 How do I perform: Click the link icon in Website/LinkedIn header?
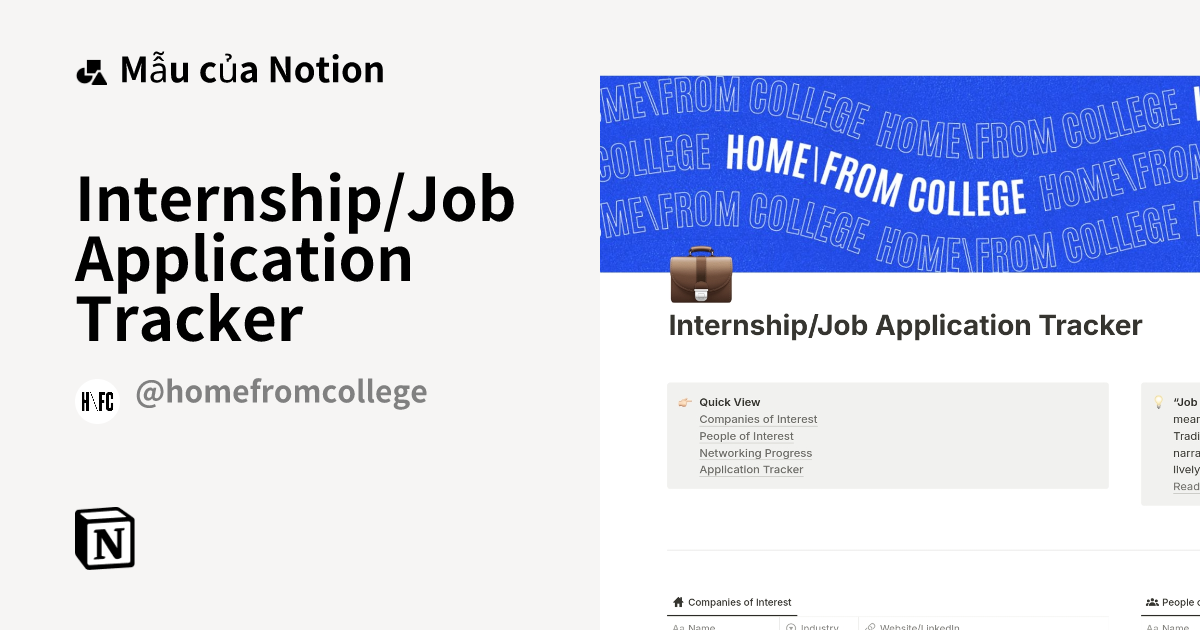pyautogui.click(x=870, y=627)
